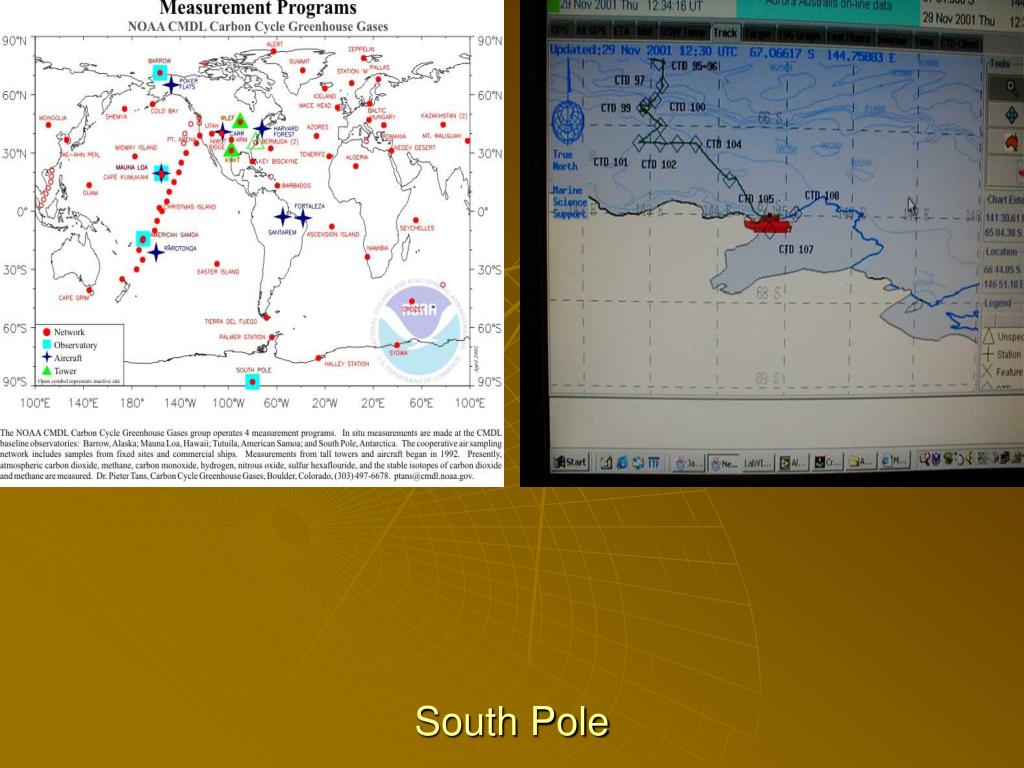Click the 'CTD 104' station label
The image size is (1024, 768).
(724, 144)
